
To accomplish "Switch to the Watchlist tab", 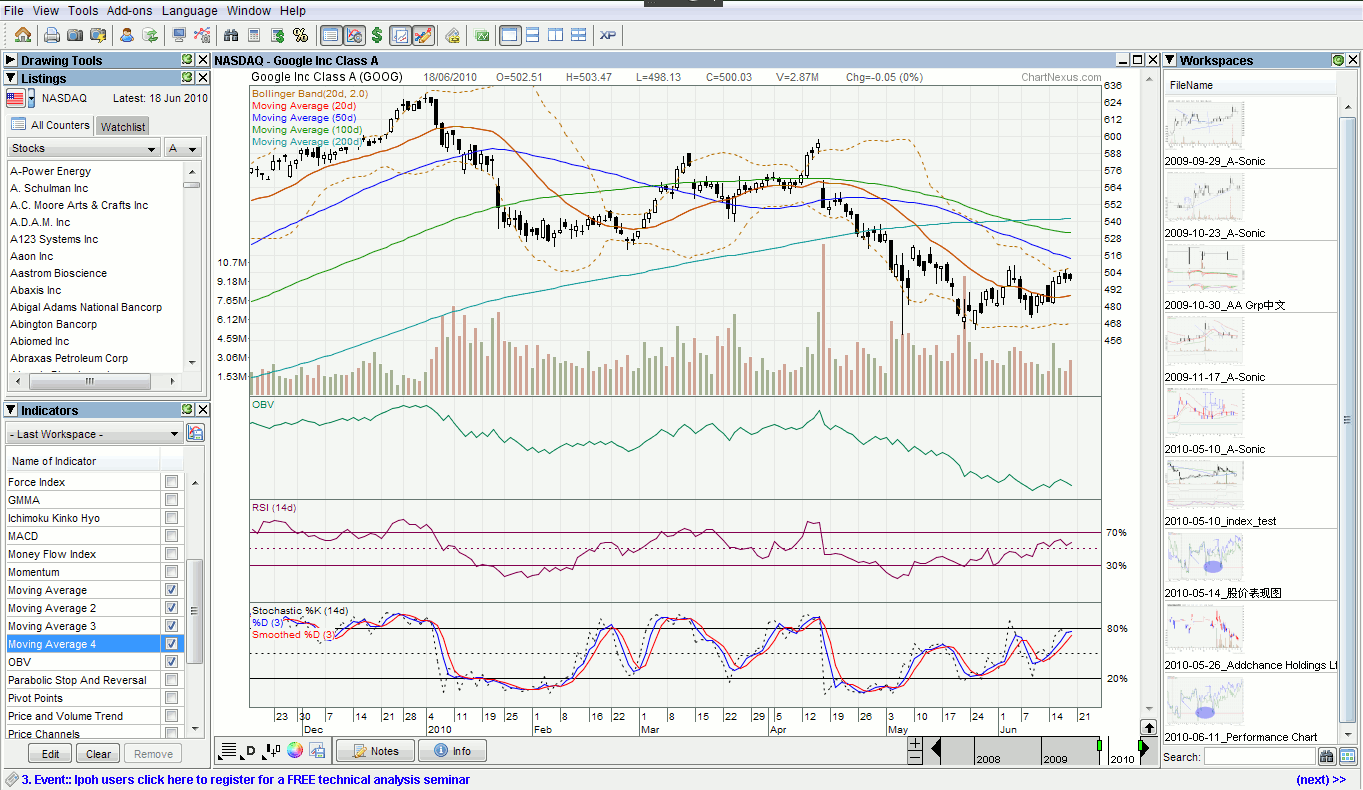I will tap(123, 126).
